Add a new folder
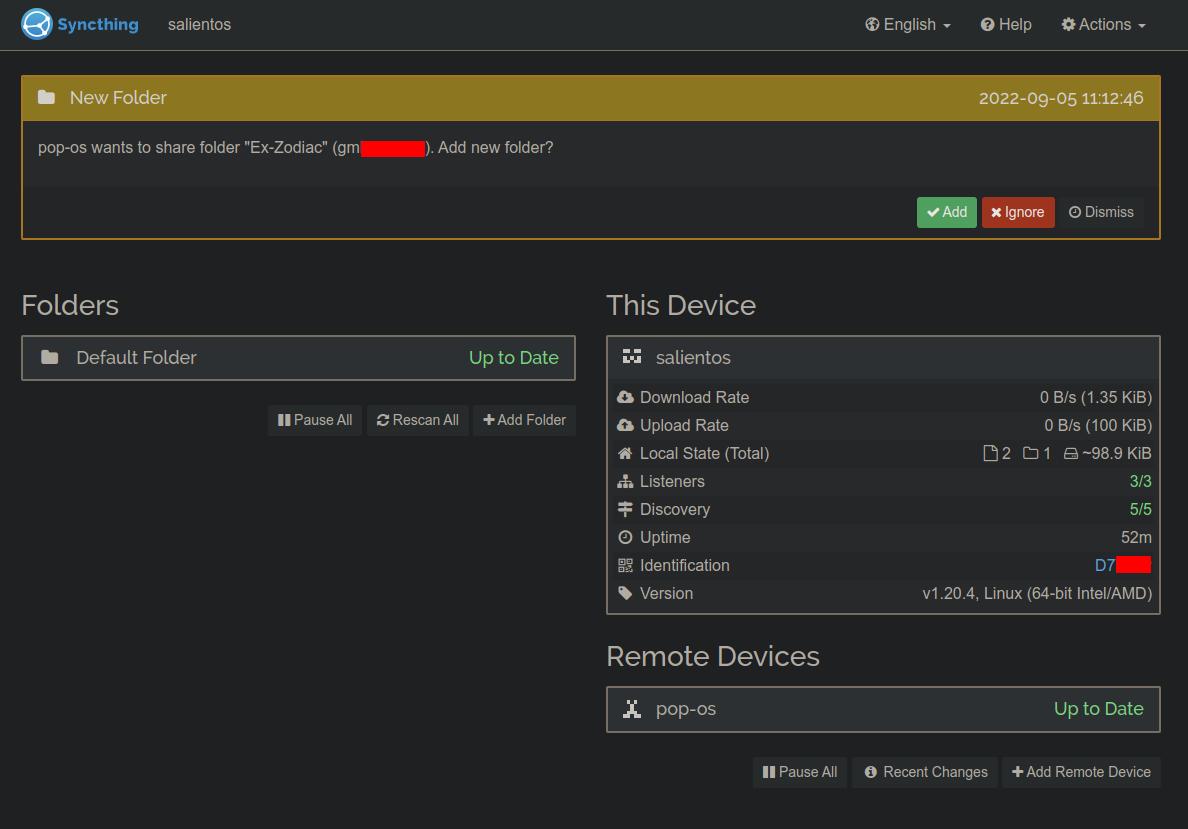The width and height of the screenshot is (1188, 829). (x=524, y=420)
